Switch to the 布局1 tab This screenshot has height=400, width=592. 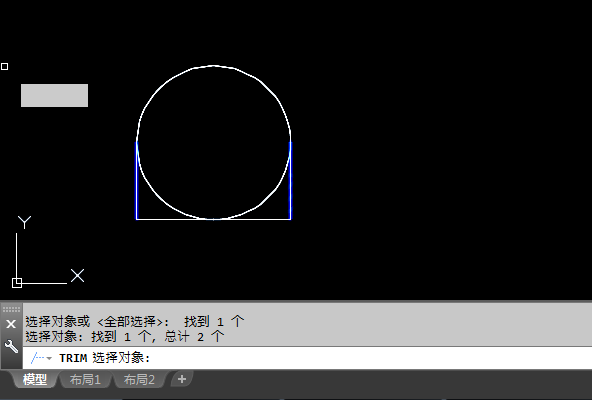click(x=85, y=380)
